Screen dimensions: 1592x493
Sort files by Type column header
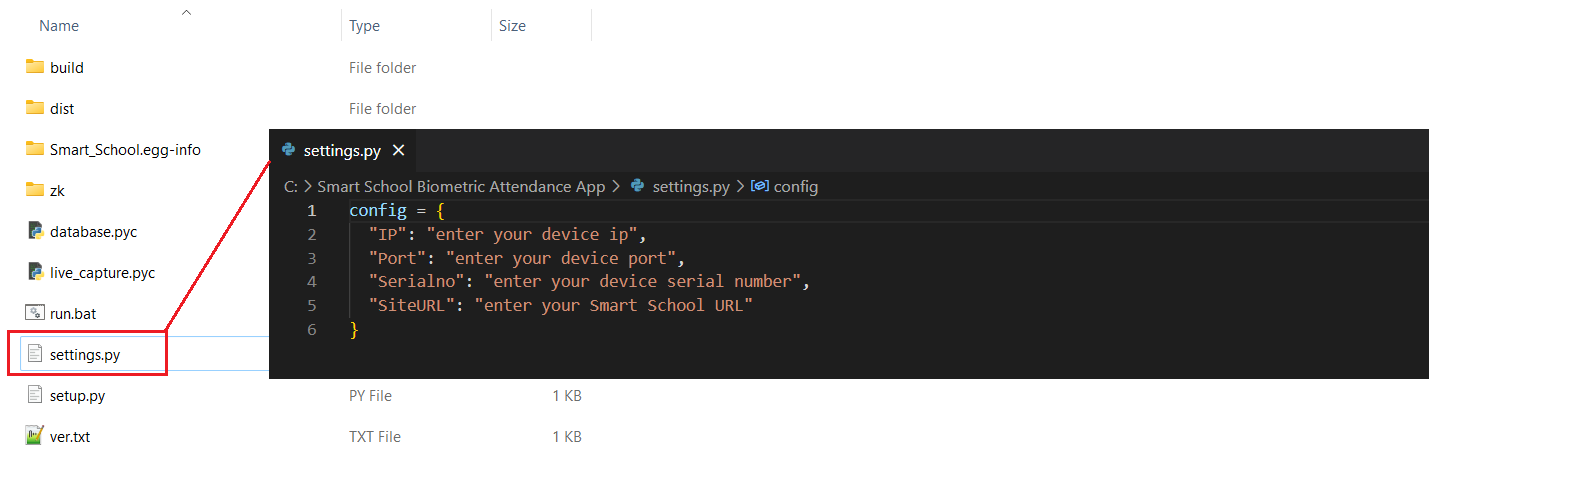(x=364, y=26)
